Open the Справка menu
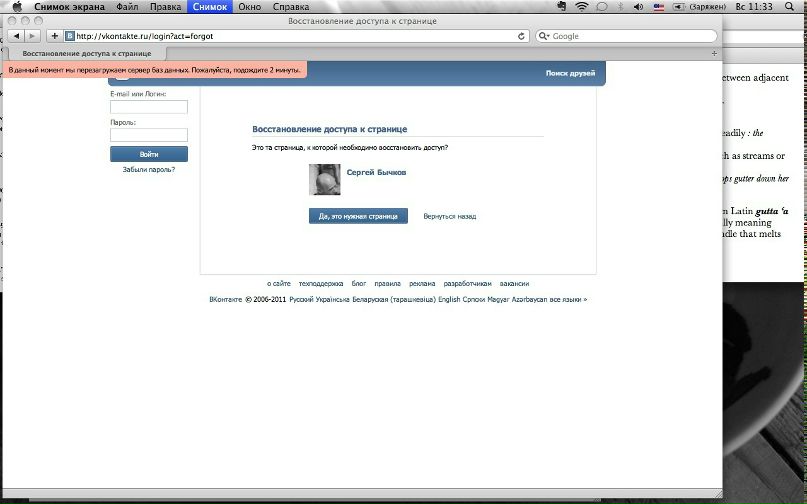The image size is (807, 504). pyautogui.click(x=291, y=7)
